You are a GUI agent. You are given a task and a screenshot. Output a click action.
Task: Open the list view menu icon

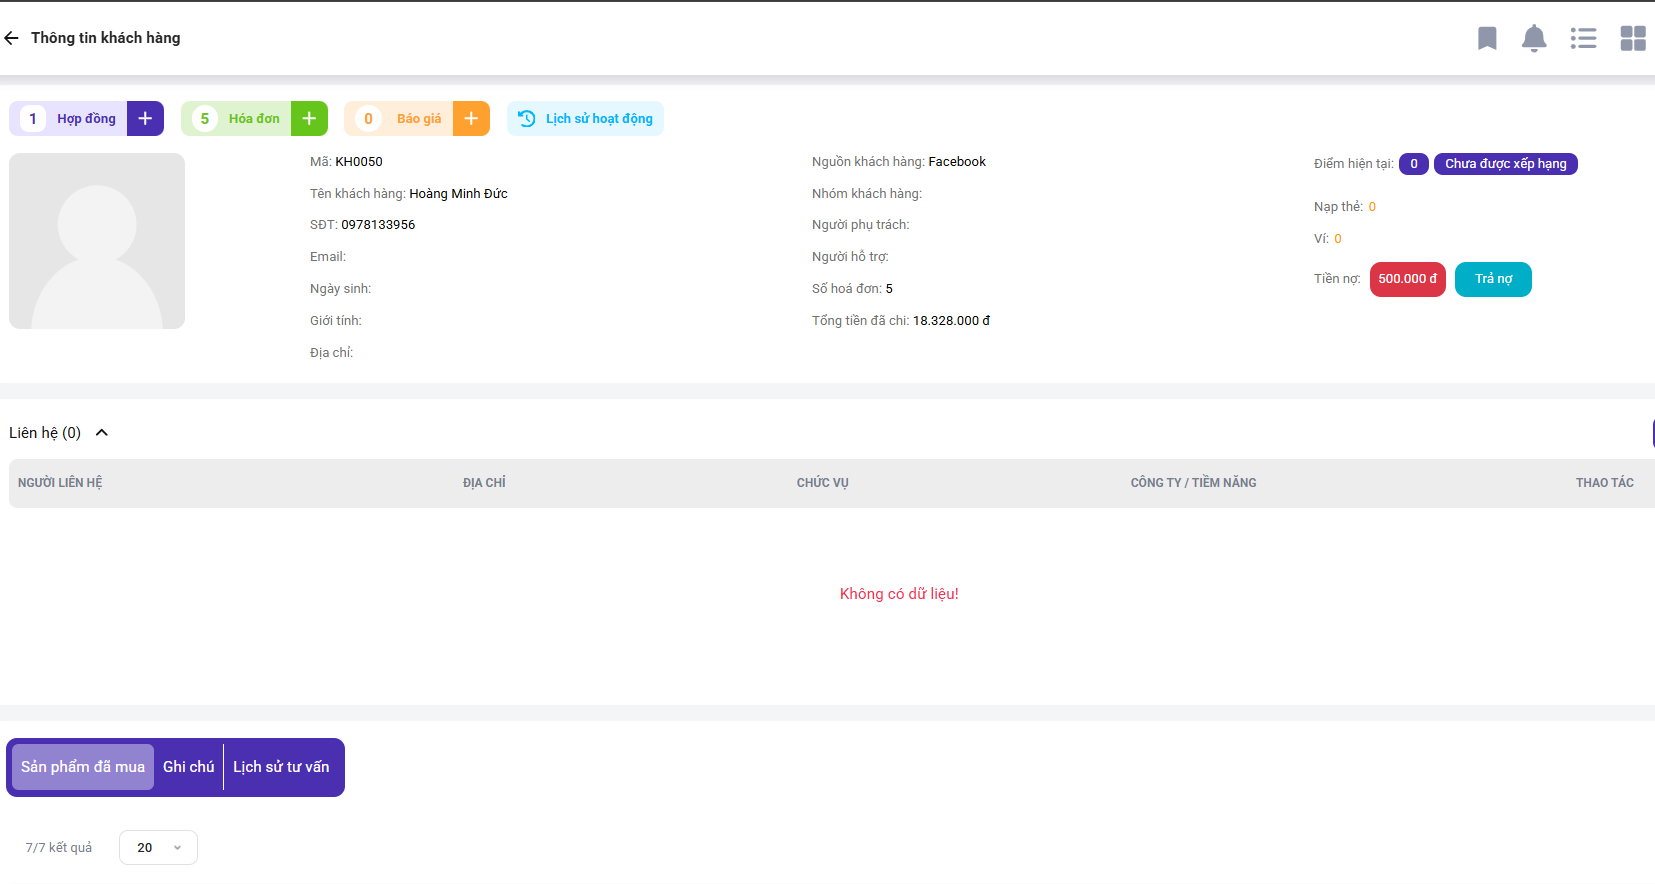click(1583, 38)
